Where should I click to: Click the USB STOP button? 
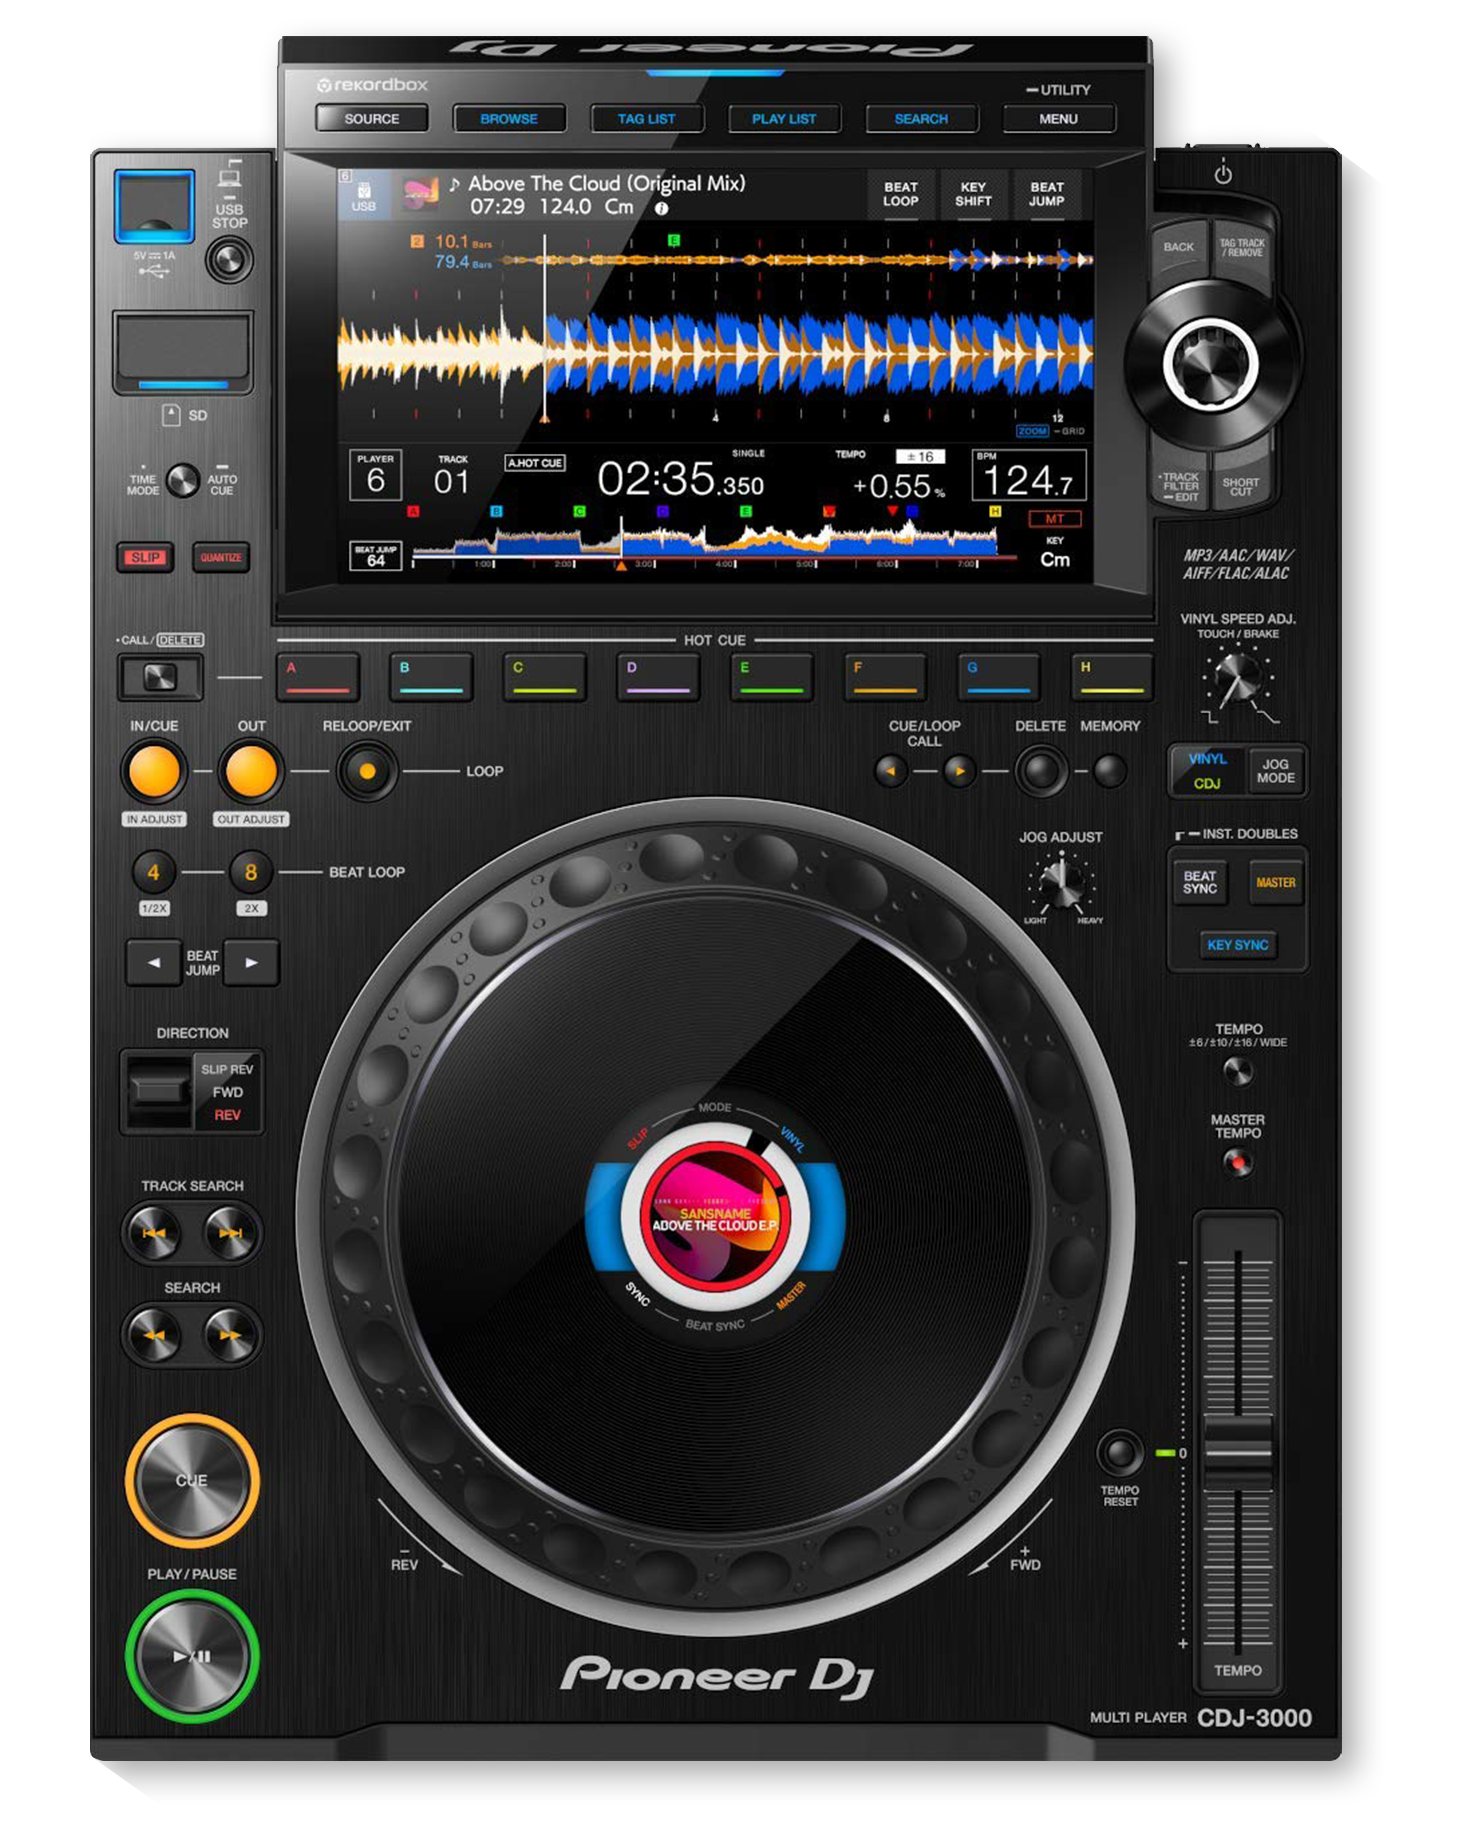coord(229,261)
